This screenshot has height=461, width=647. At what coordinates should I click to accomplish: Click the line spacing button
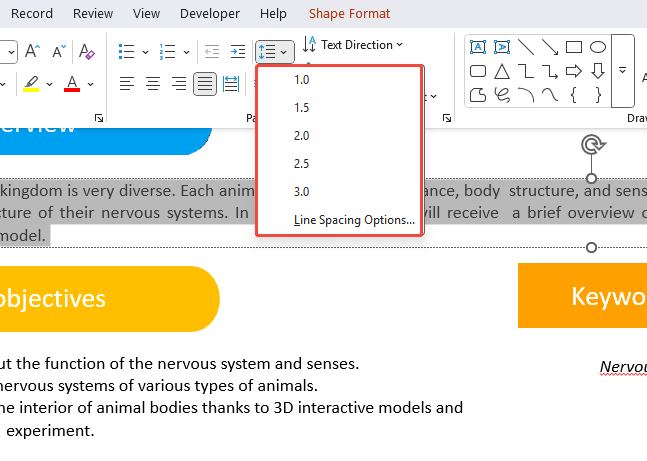(274, 52)
